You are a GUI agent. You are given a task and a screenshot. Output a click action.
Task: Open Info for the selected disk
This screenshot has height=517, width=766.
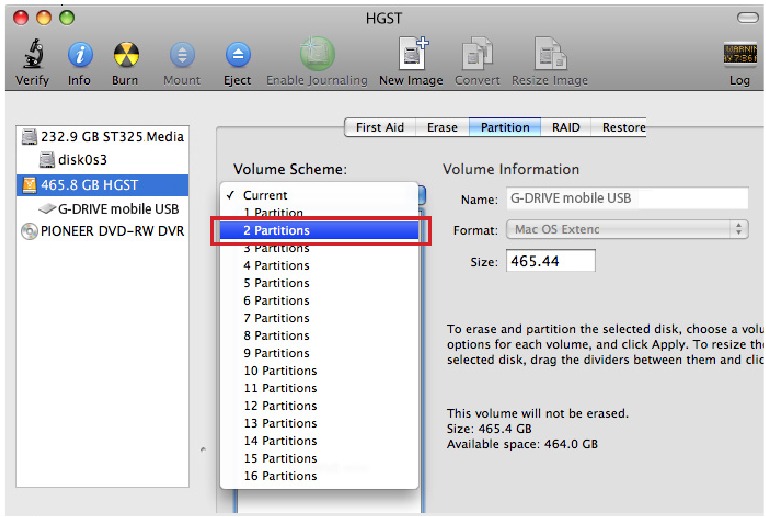coord(80,54)
